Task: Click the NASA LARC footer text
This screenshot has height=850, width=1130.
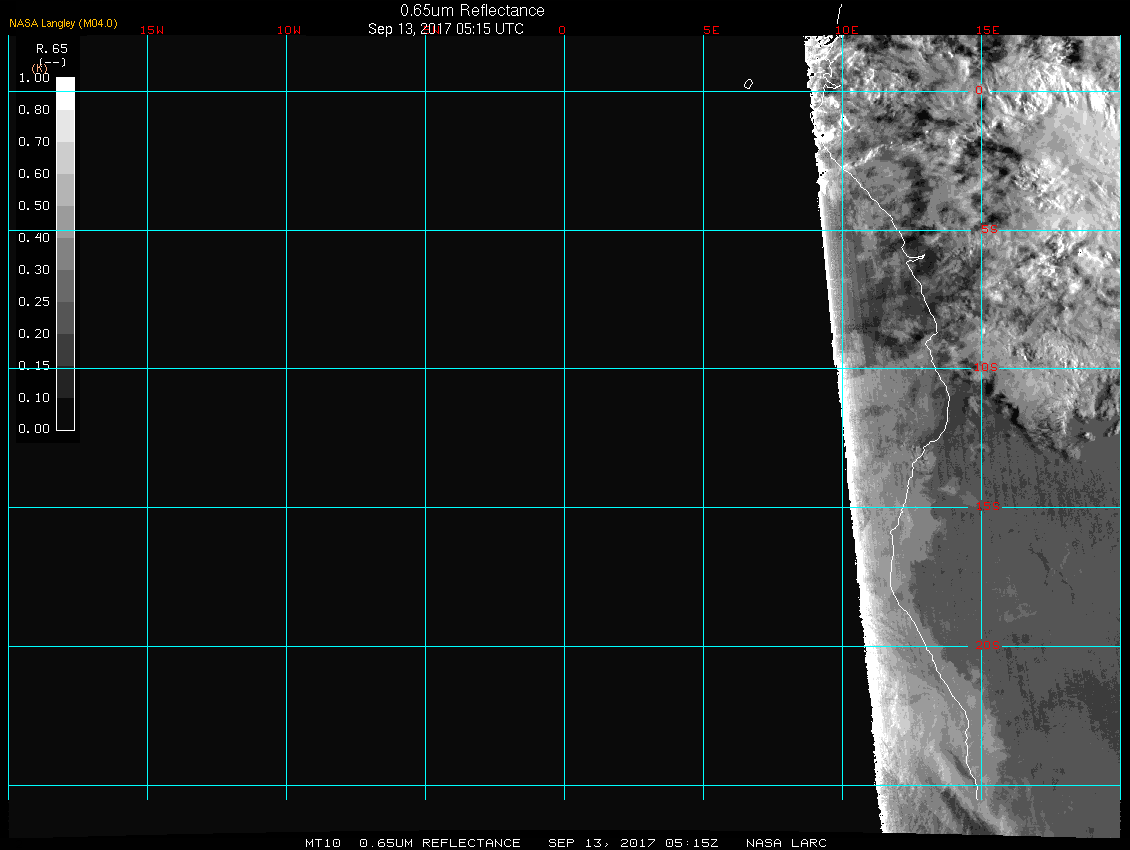Action: tap(786, 843)
